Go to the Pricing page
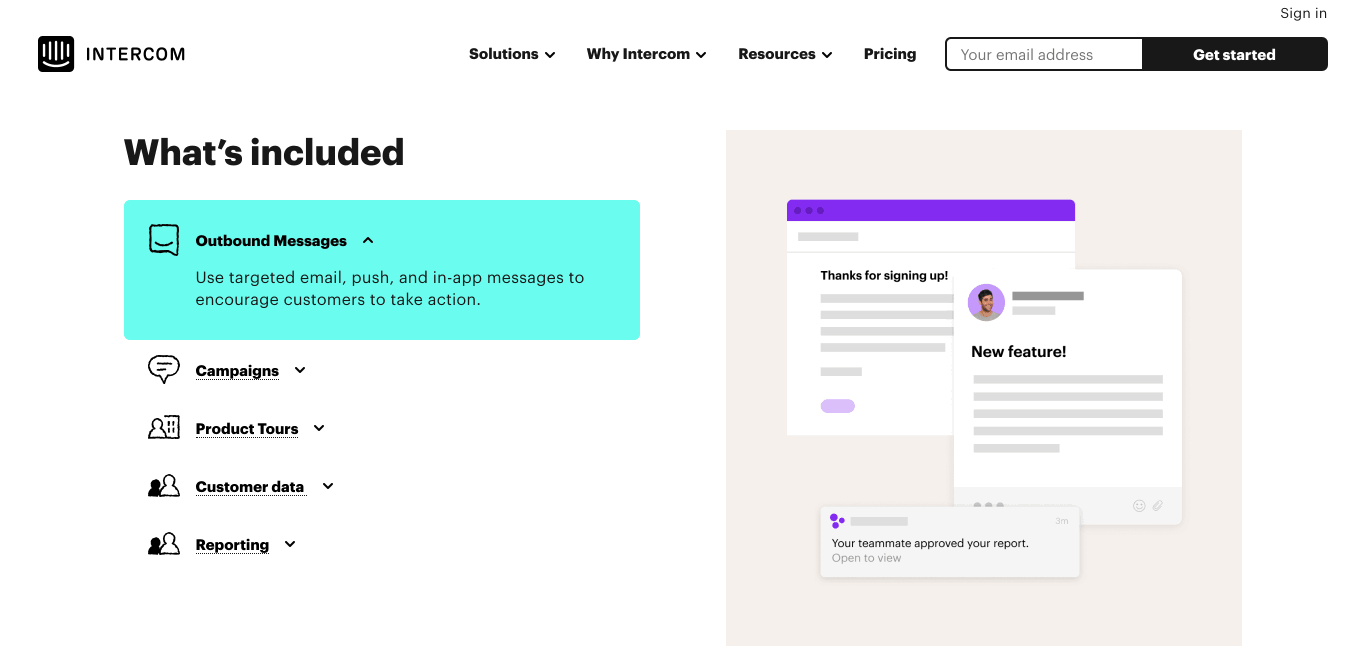Image resolution: width=1368 pixels, height=671 pixels. 890,54
